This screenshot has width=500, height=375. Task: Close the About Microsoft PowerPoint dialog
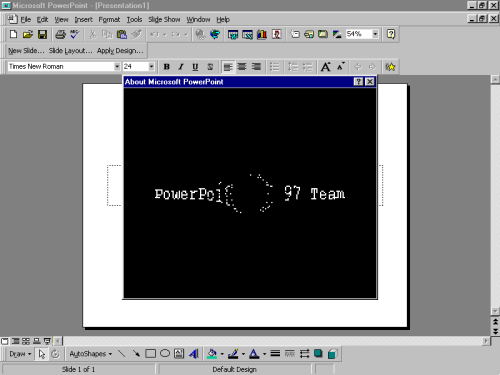370,82
